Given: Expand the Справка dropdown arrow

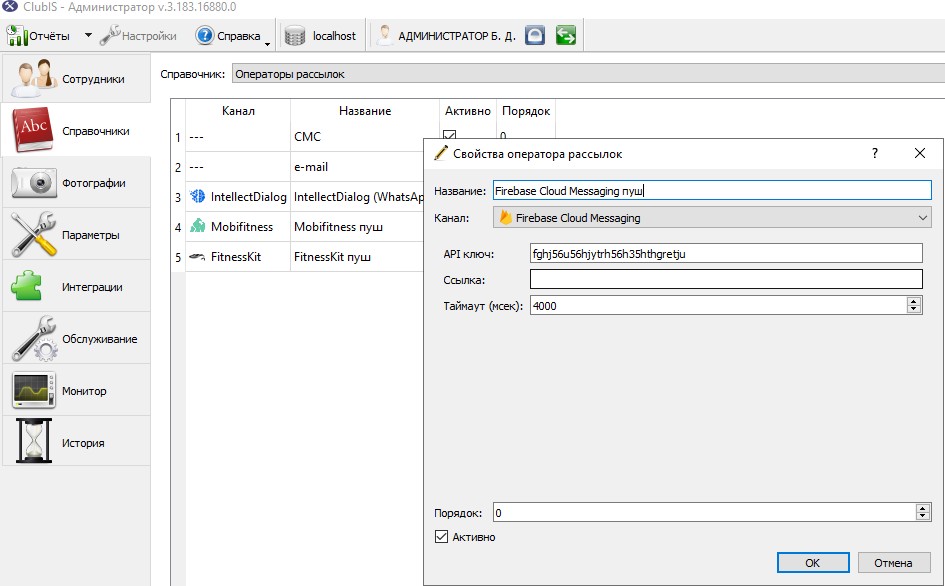Looking at the screenshot, I should click(268, 44).
